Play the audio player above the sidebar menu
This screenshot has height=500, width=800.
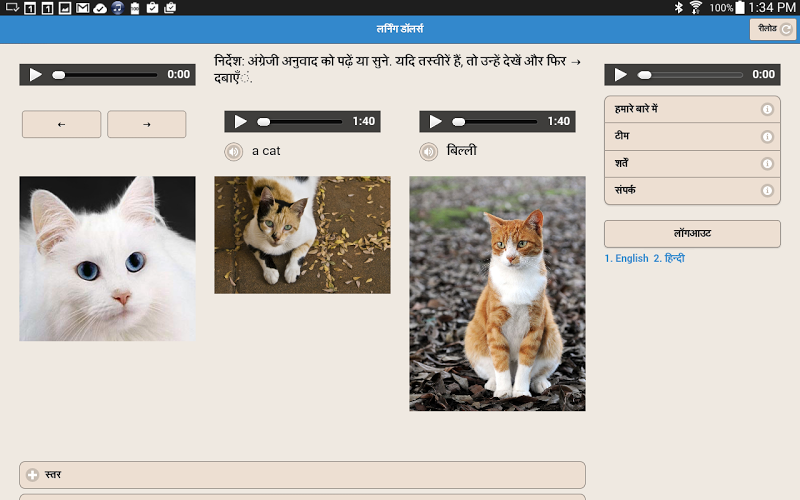click(x=620, y=74)
